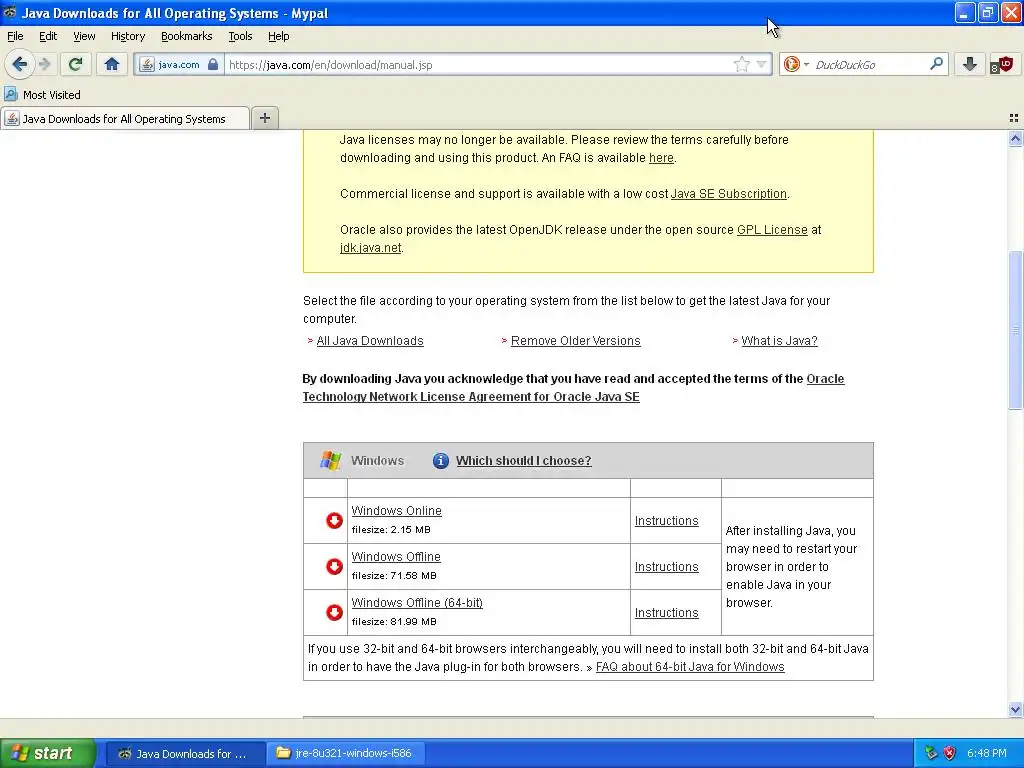This screenshot has width=1024, height=768.
Task: Click the padlock security icon
Action: click(213, 64)
